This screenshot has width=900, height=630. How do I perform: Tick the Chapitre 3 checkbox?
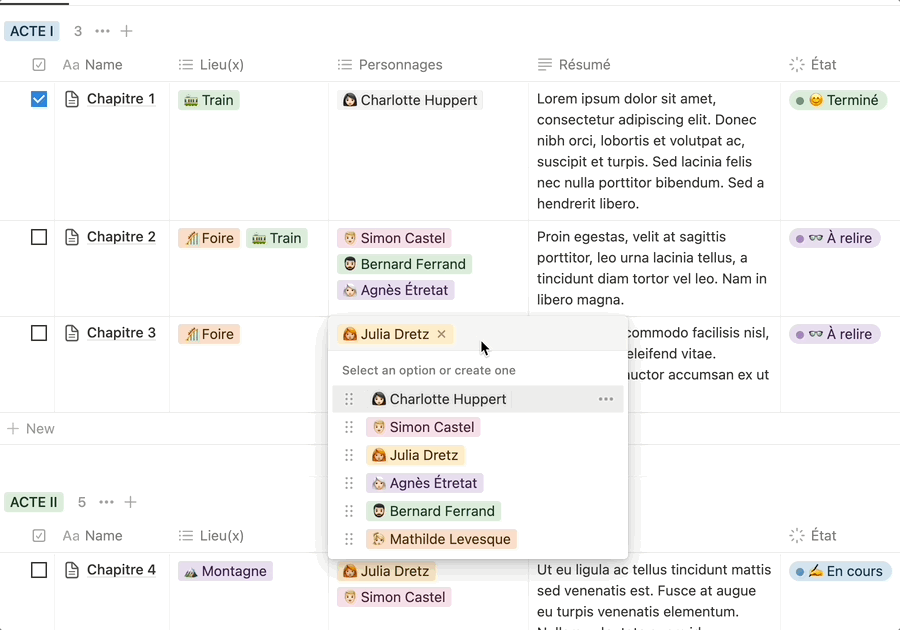pos(39,333)
